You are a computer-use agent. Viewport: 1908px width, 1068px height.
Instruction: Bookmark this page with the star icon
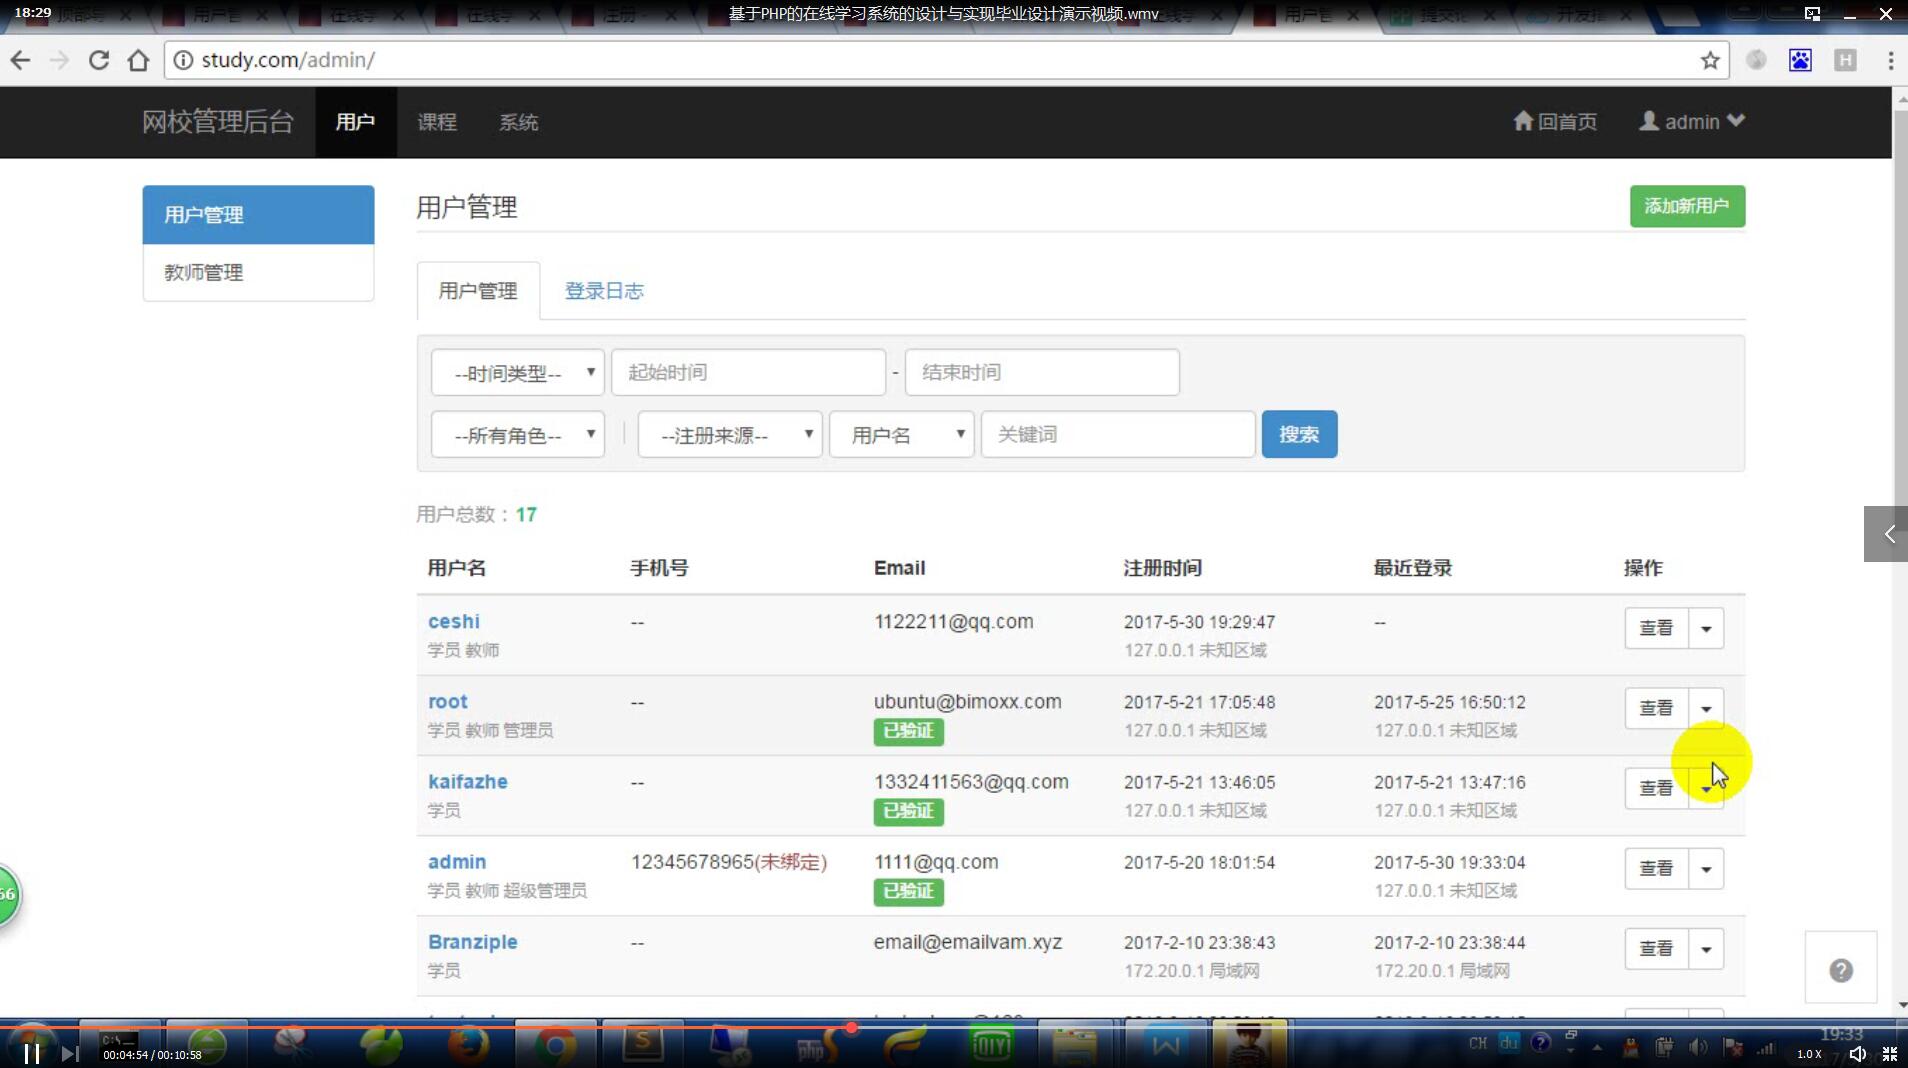(x=1710, y=60)
